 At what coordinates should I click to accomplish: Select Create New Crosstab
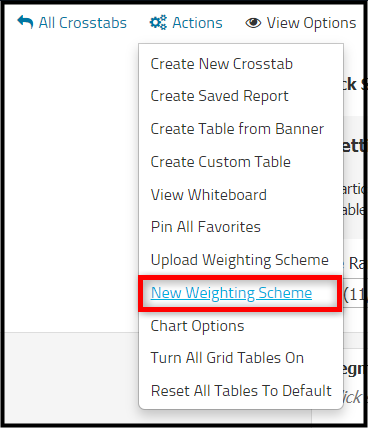pos(222,64)
